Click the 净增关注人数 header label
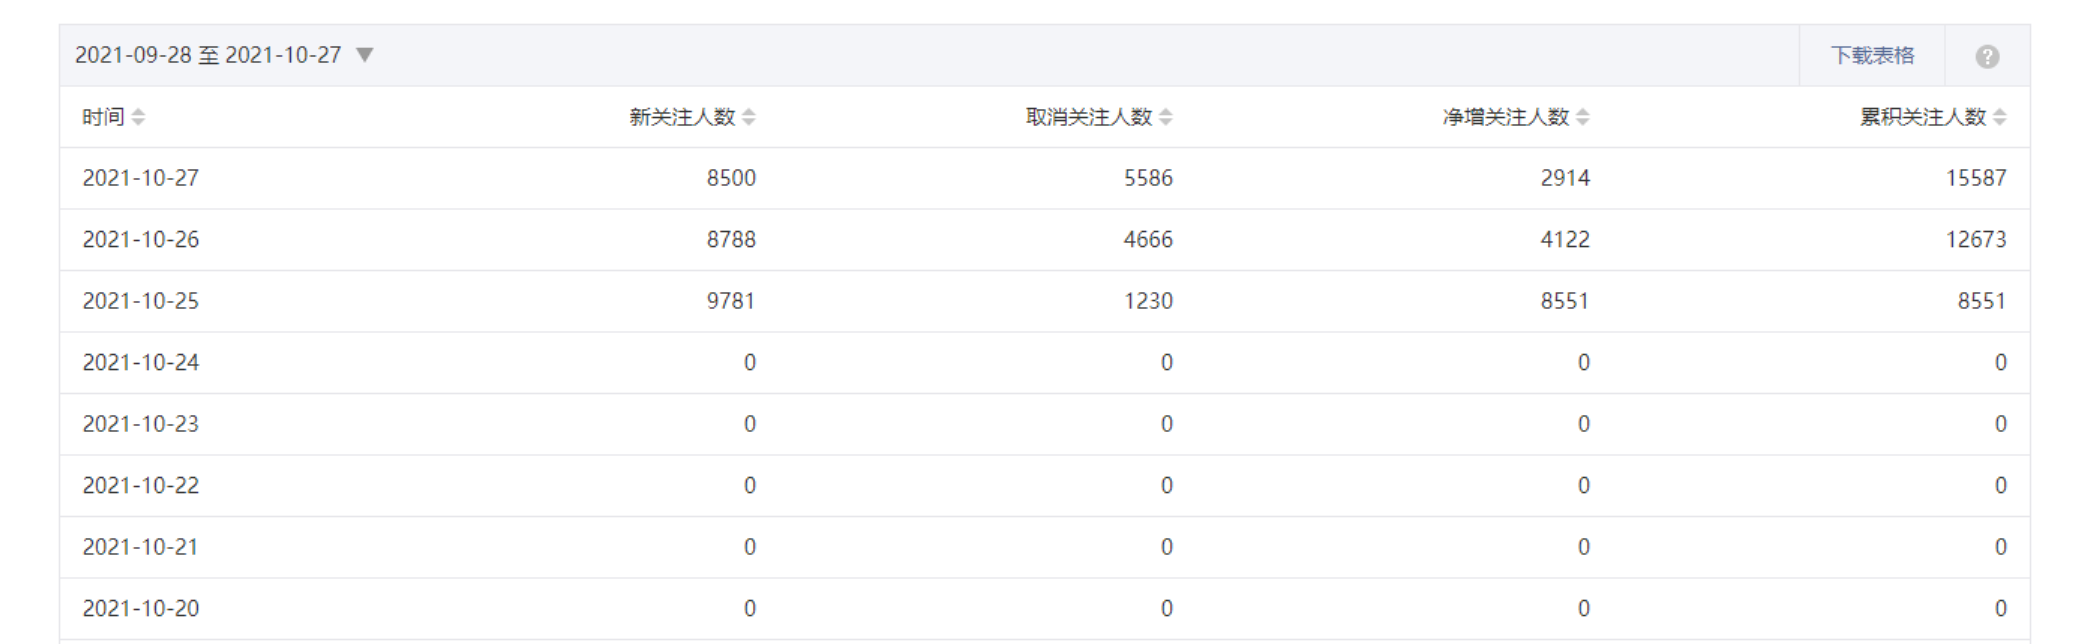 [x=1506, y=117]
